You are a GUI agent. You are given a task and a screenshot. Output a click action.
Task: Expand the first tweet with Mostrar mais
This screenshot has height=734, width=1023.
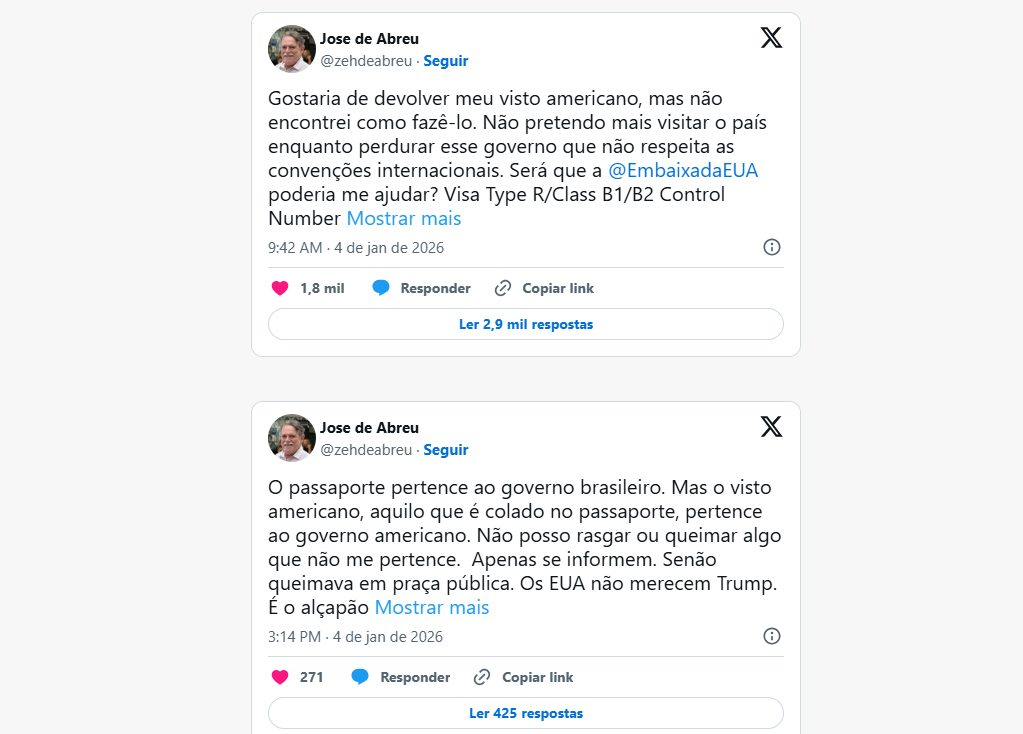point(403,218)
